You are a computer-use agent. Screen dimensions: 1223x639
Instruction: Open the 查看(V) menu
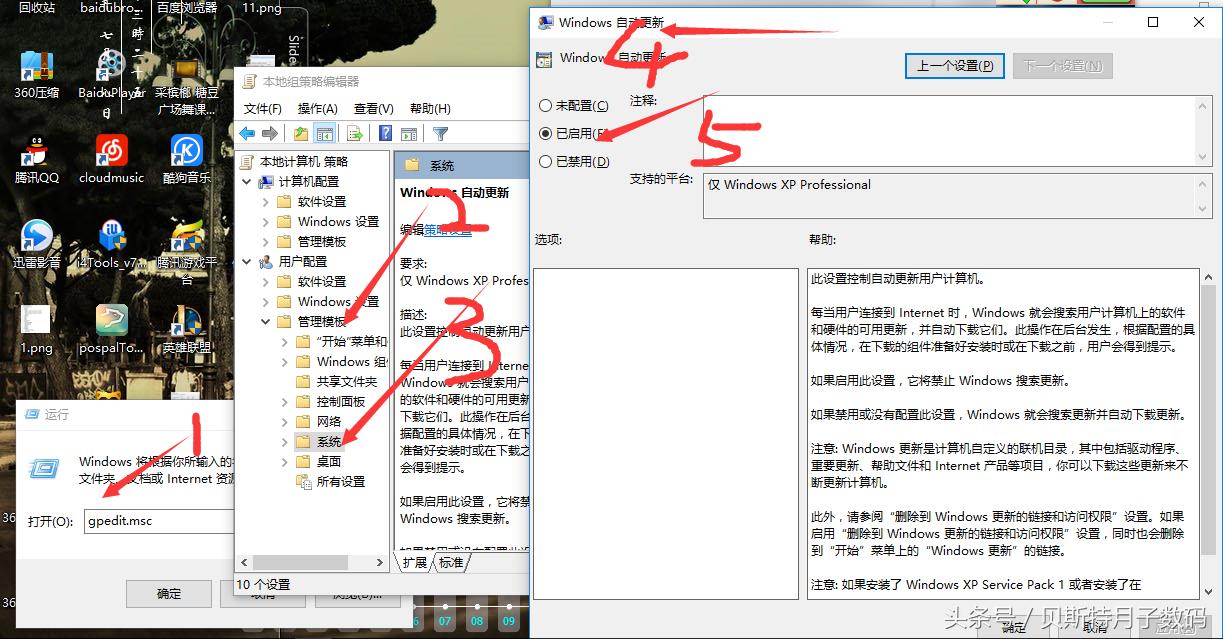(x=371, y=107)
